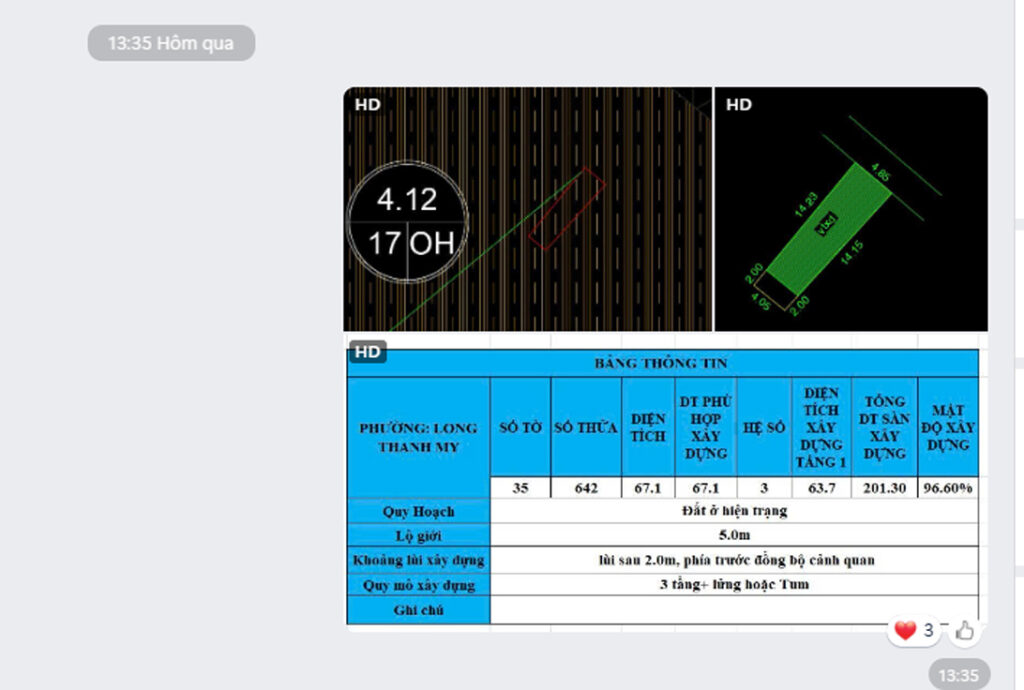This screenshot has height=690, width=1024.
Task: Click the empty "Ghi chú" notes cell
Action: click(733, 610)
